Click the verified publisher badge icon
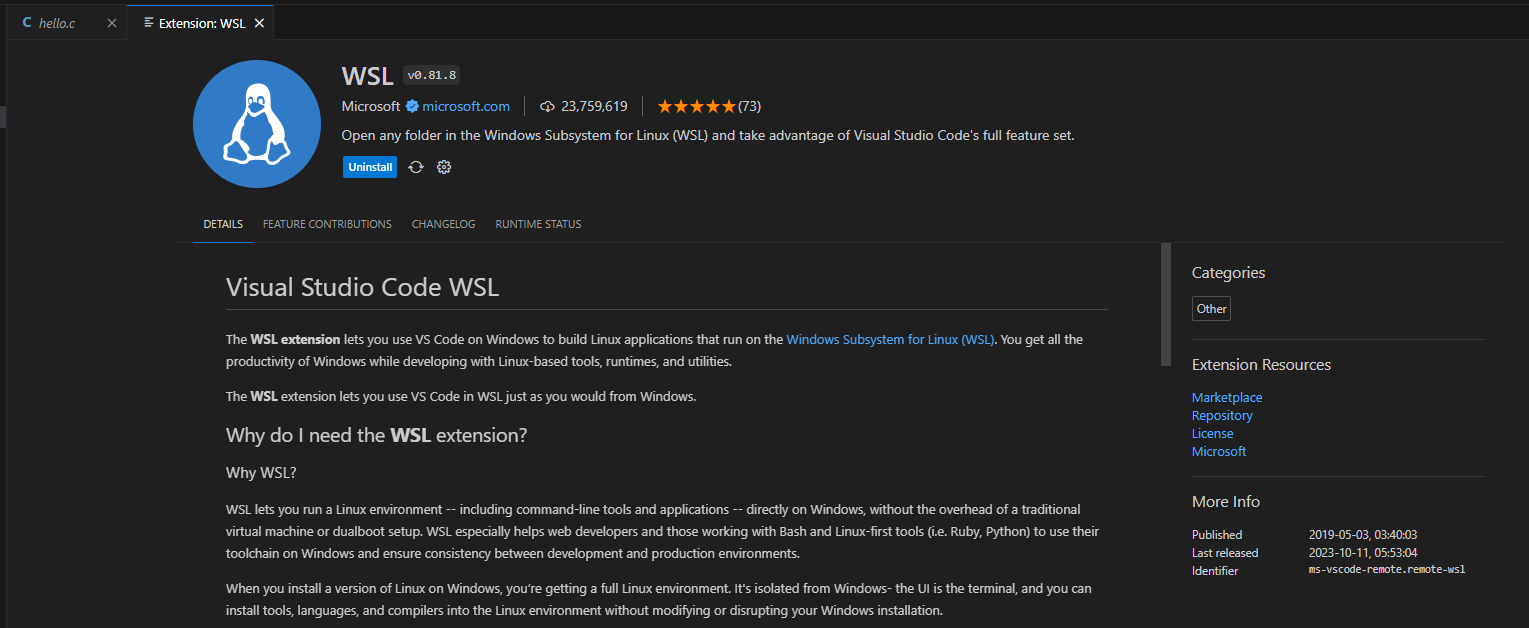 click(411, 106)
